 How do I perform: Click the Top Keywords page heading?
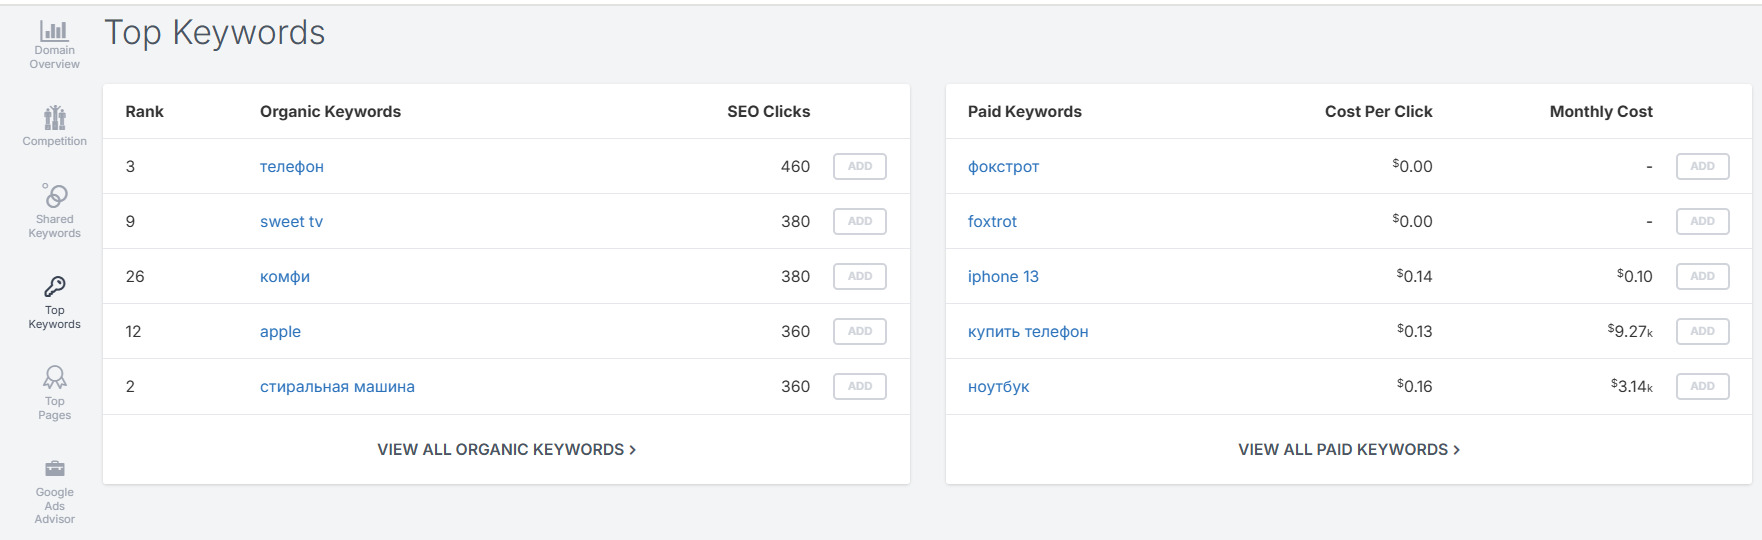pos(214,33)
